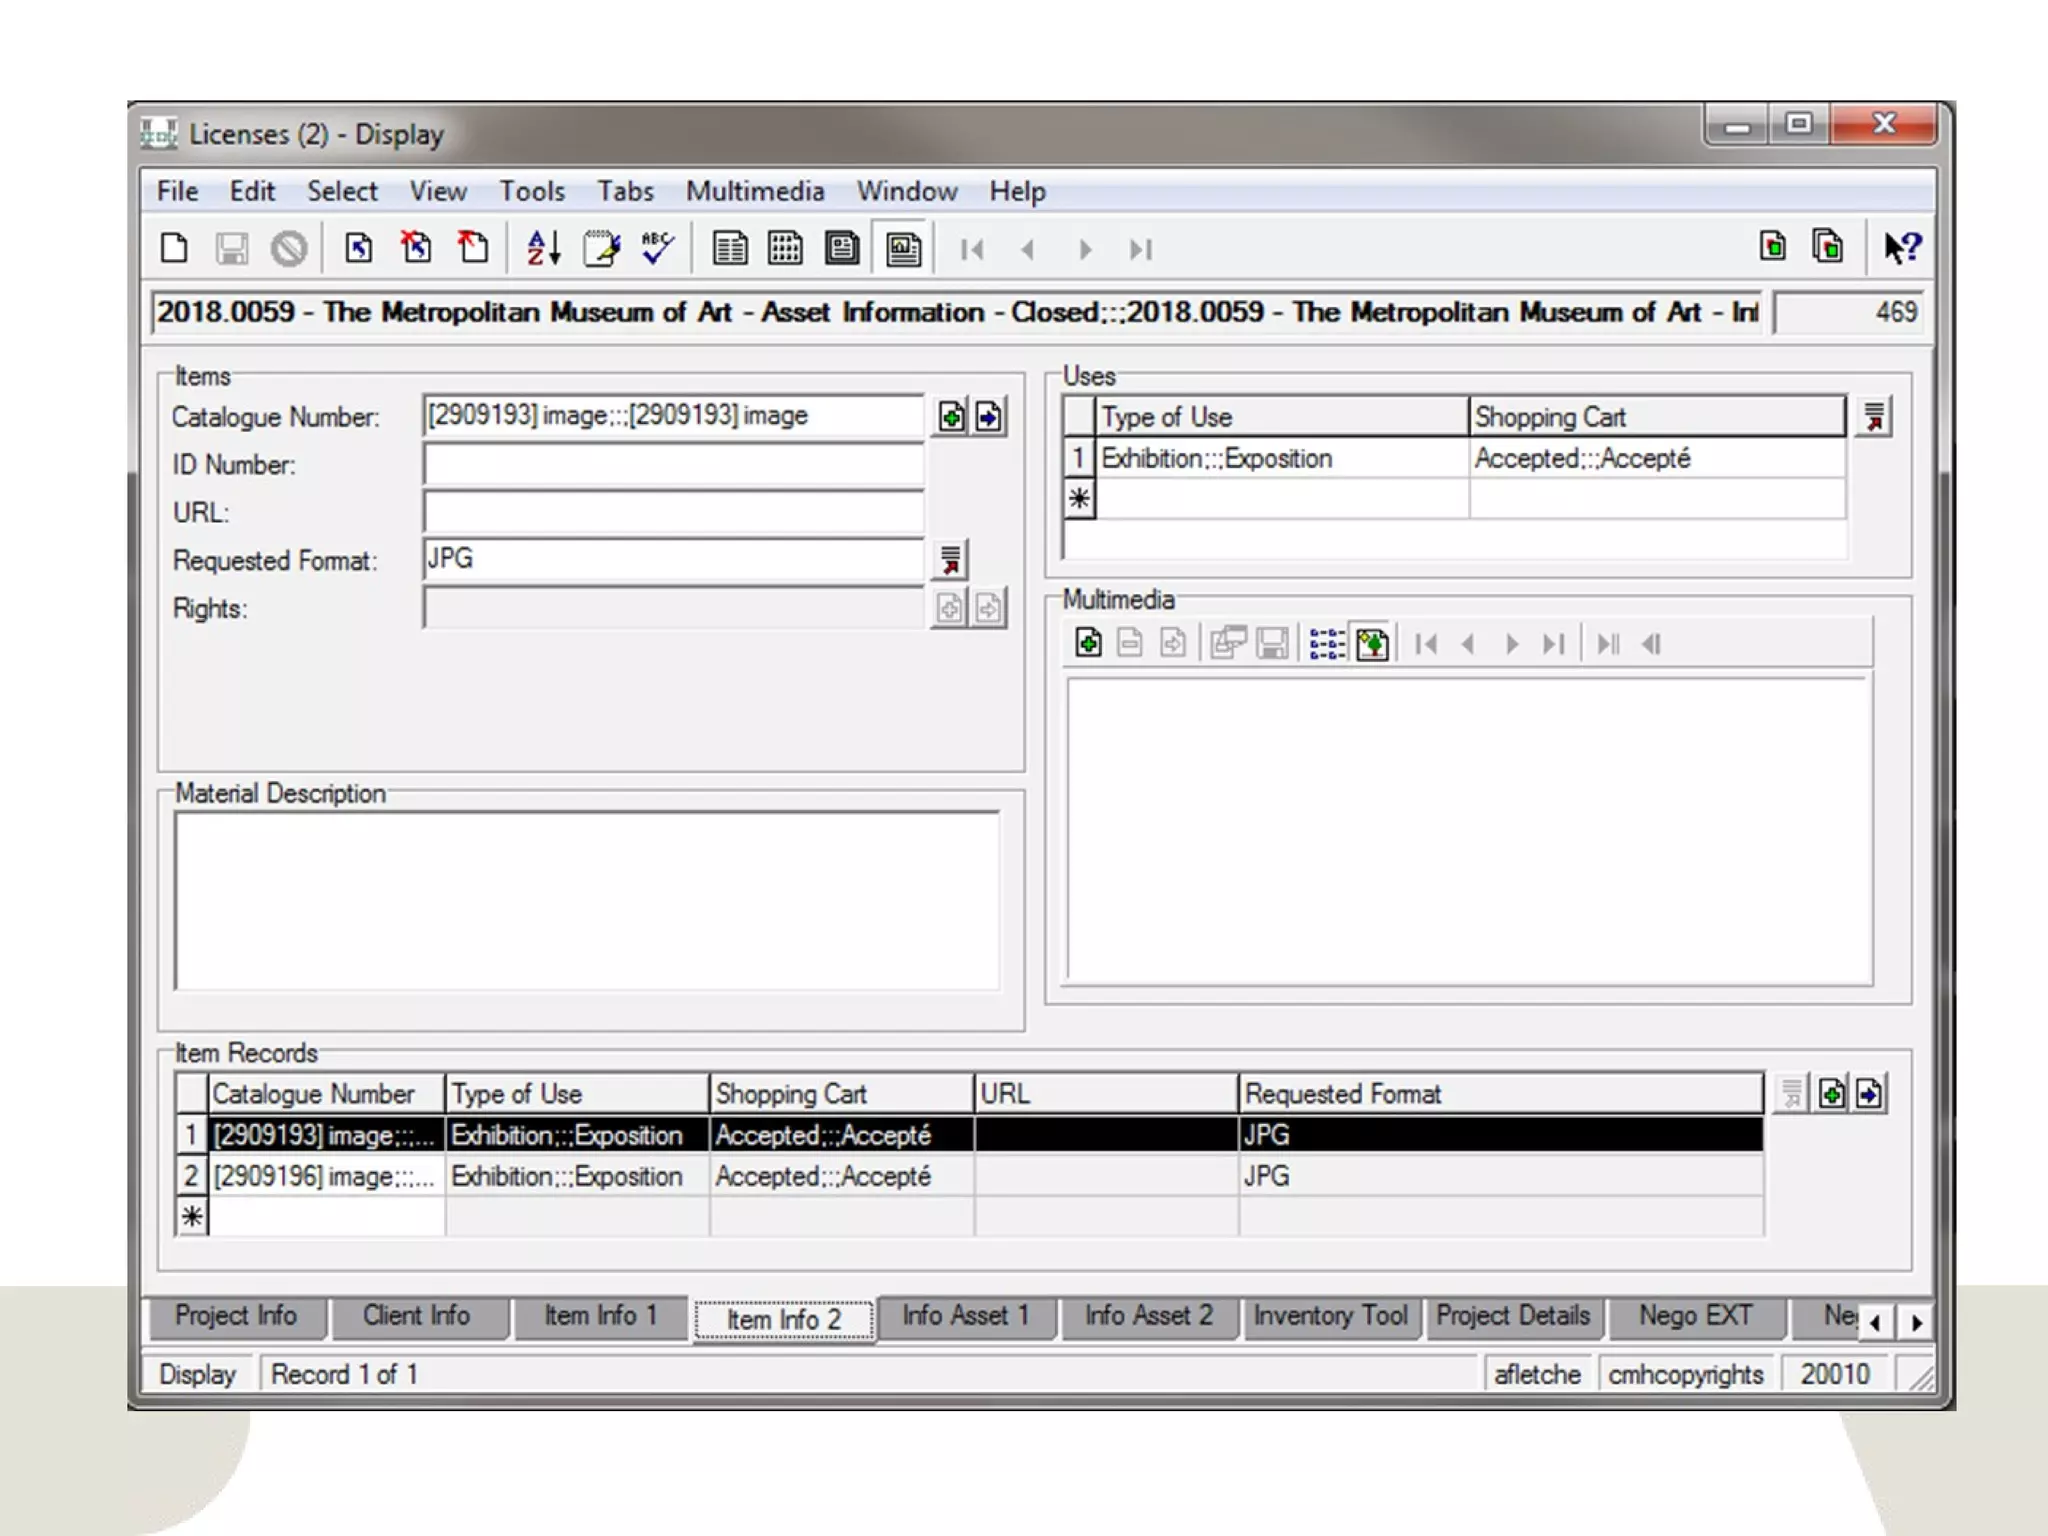This screenshot has height=1536, width=2048.
Task: Select row 2 catalogue number 2909196
Action: [323, 1176]
